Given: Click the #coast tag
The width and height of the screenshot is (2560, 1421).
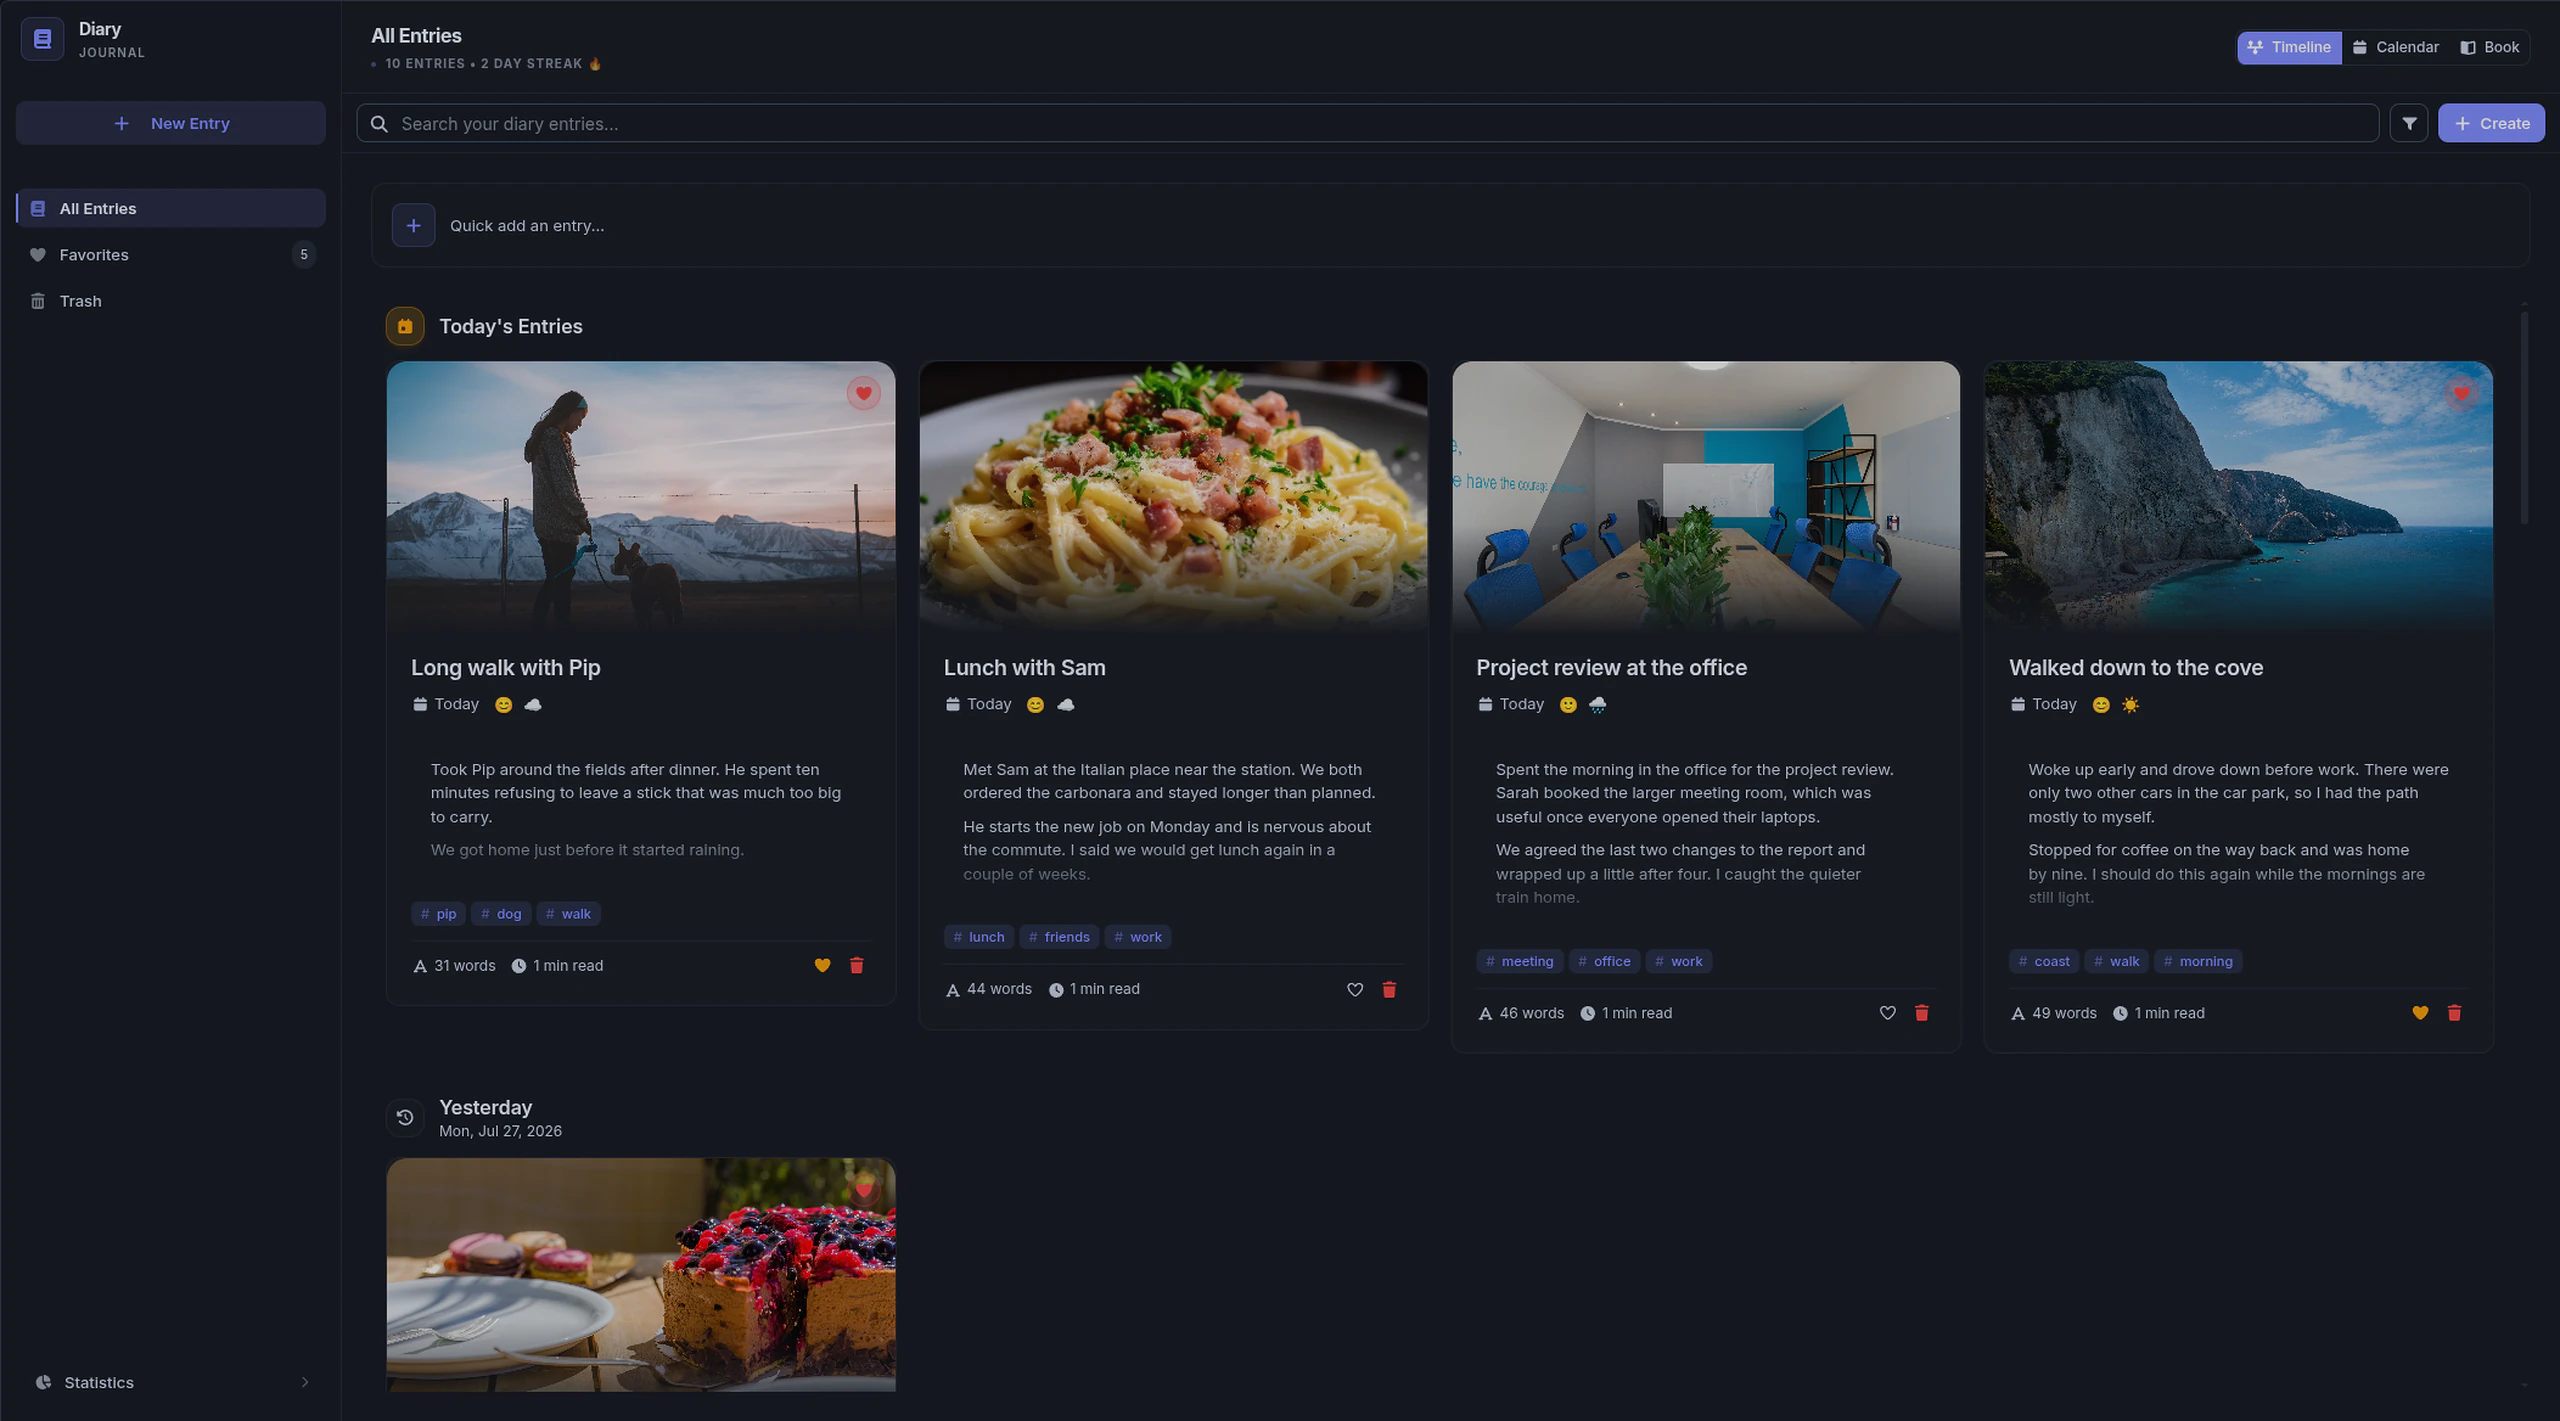Looking at the screenshot, I should pos(2043,961).
